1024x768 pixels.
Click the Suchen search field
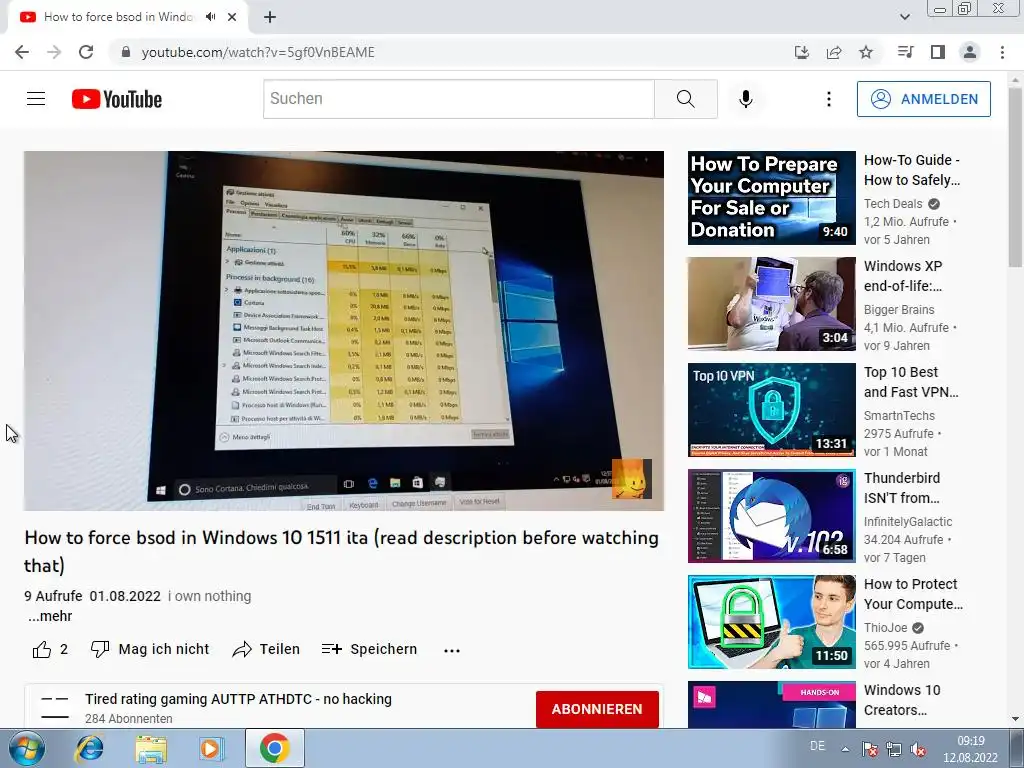coord(458,99)
